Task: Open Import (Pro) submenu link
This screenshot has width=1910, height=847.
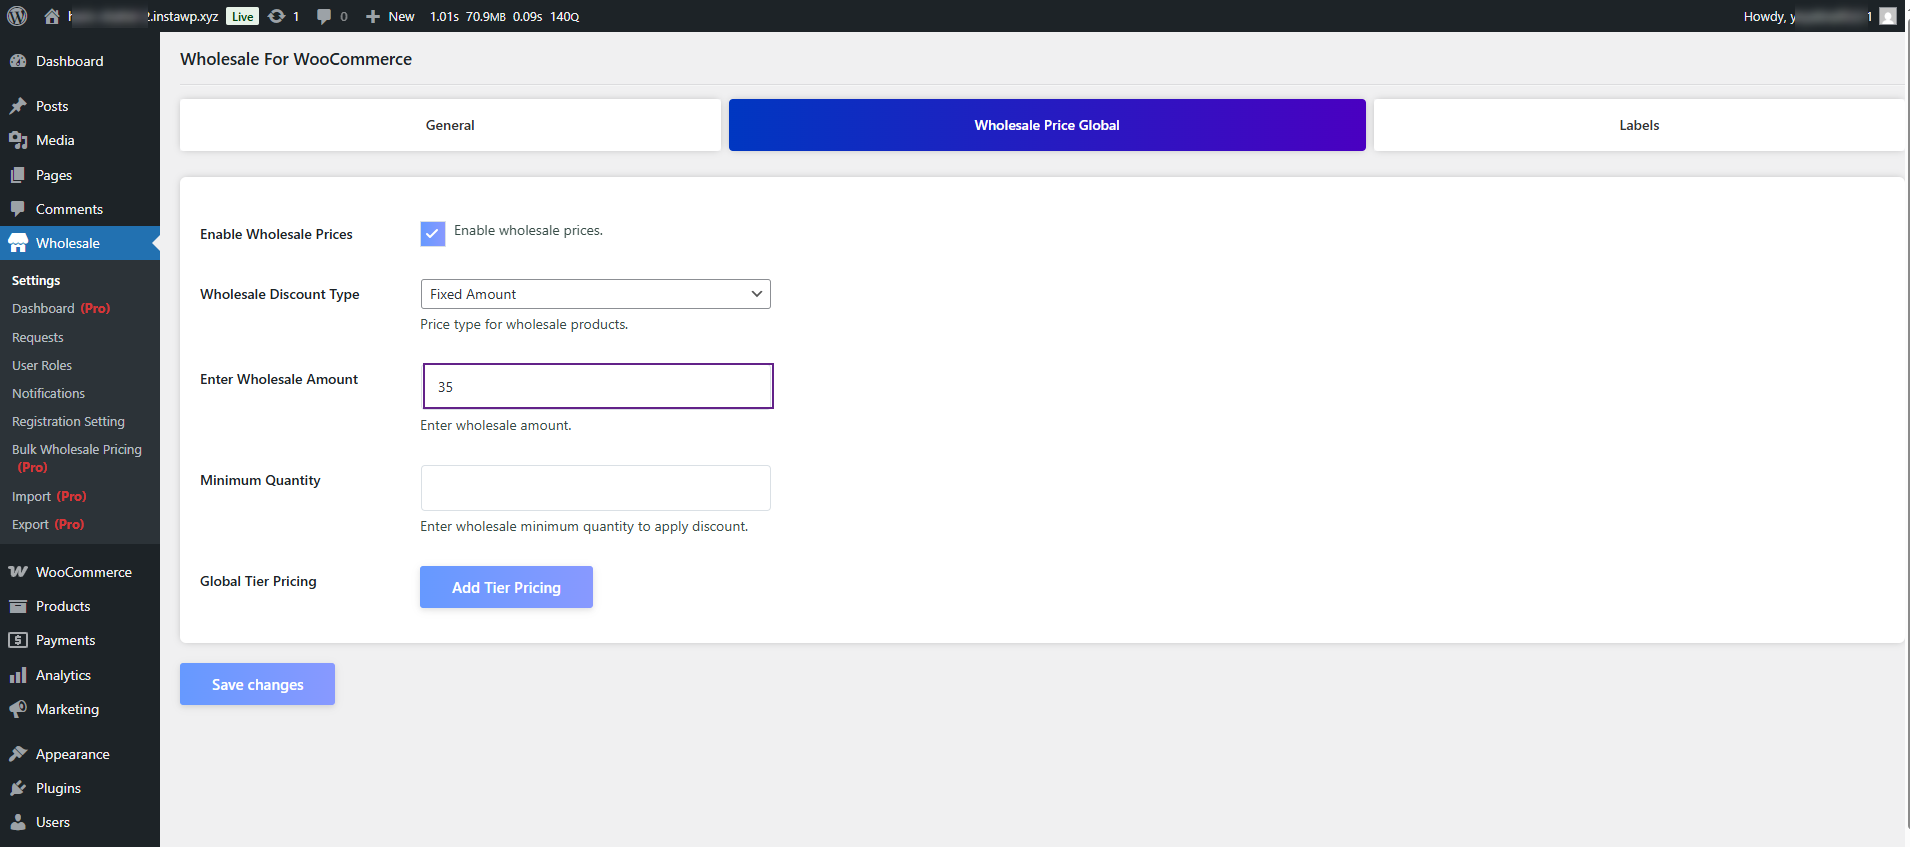Action: [x=49, y=496]
